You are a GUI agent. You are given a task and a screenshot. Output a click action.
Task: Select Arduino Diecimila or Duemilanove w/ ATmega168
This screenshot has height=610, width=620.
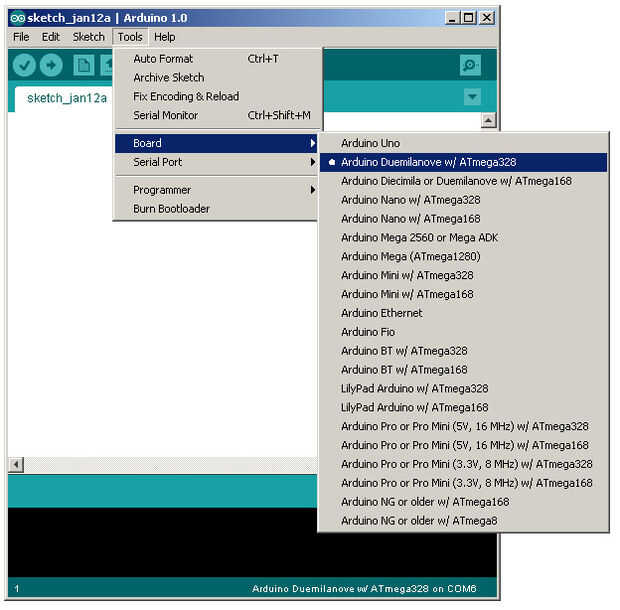(x=463, y=181)
